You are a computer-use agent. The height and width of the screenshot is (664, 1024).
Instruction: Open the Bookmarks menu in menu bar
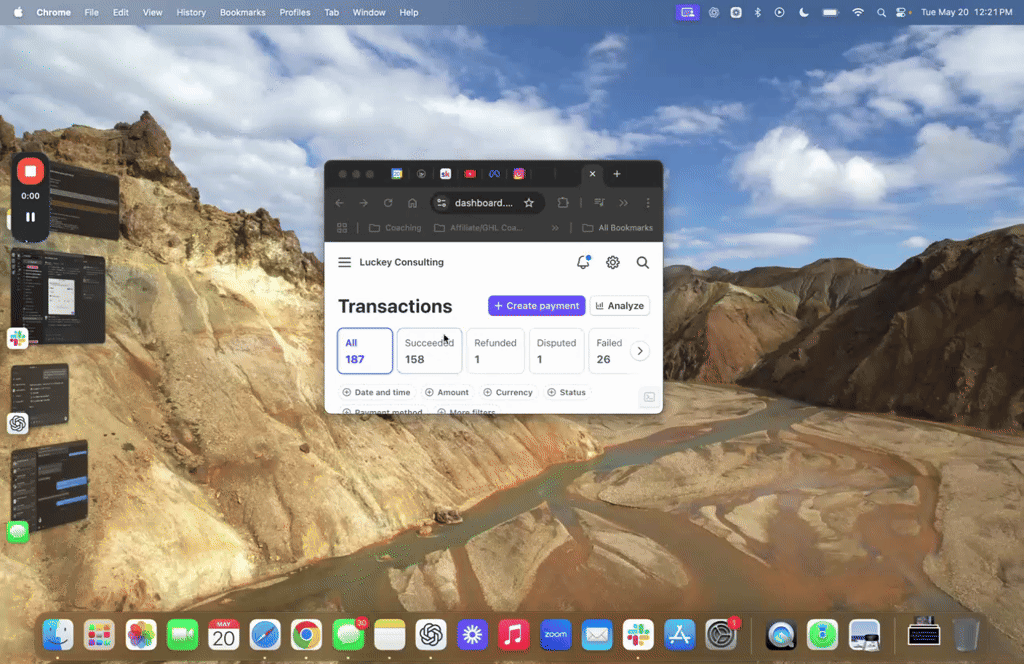(242, 12)
